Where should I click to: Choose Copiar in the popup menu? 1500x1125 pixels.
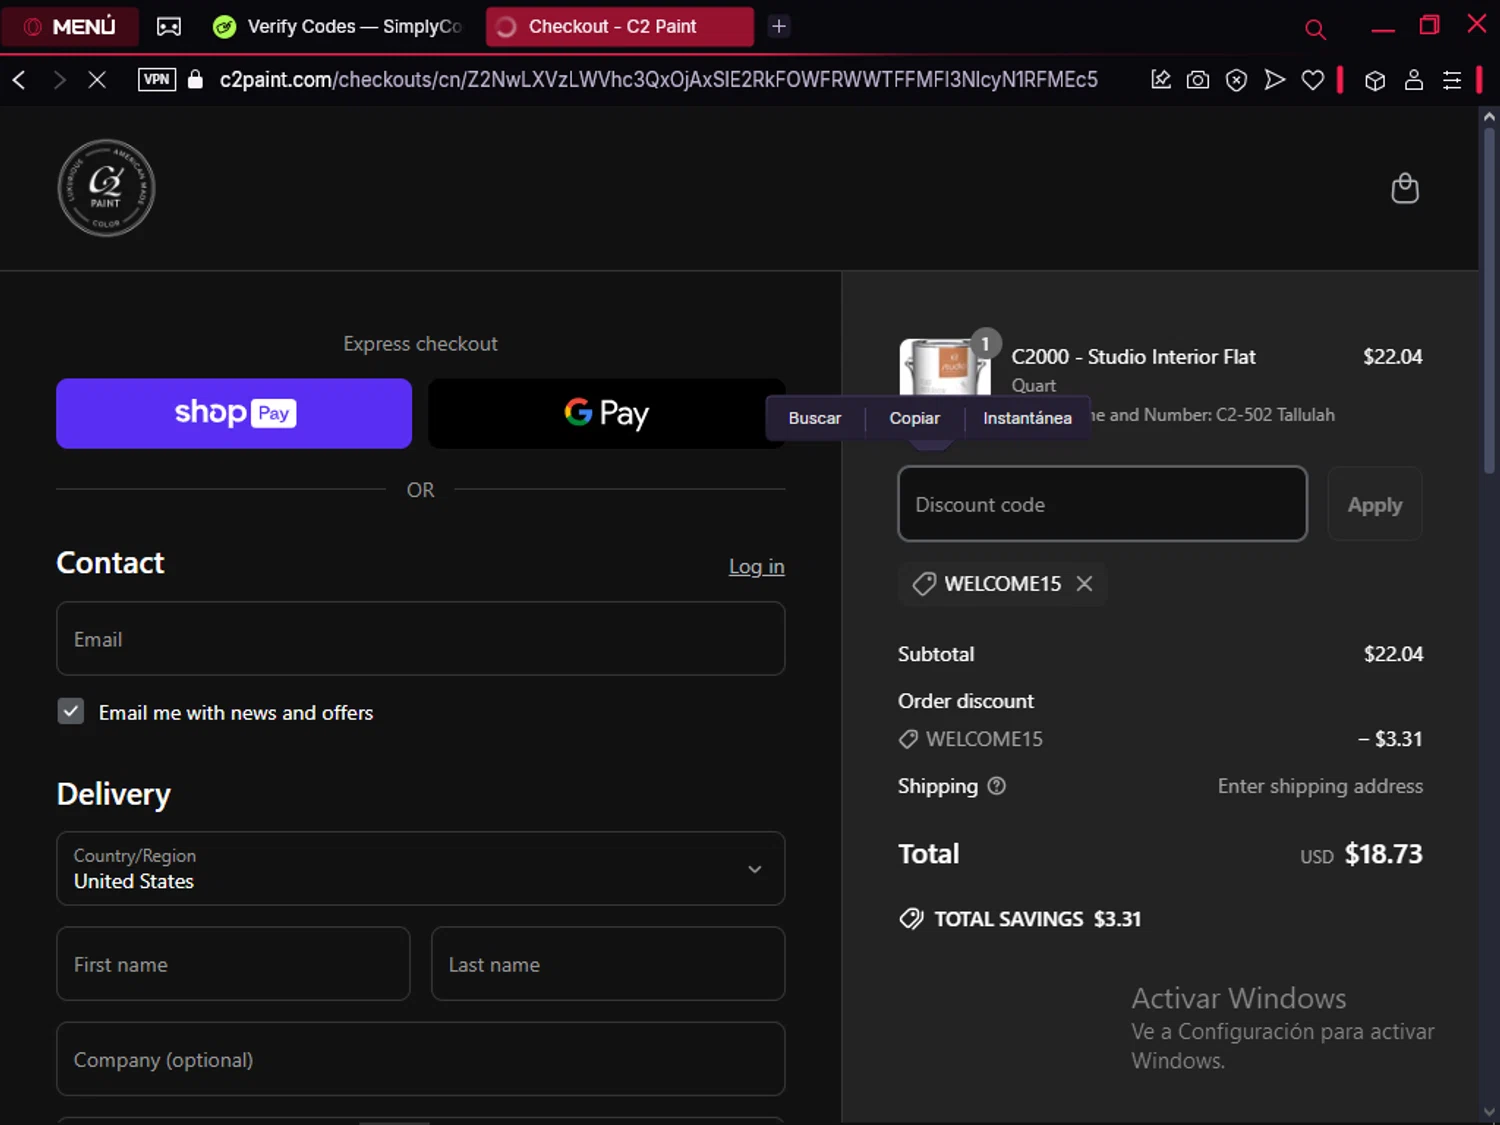(914, 418)
